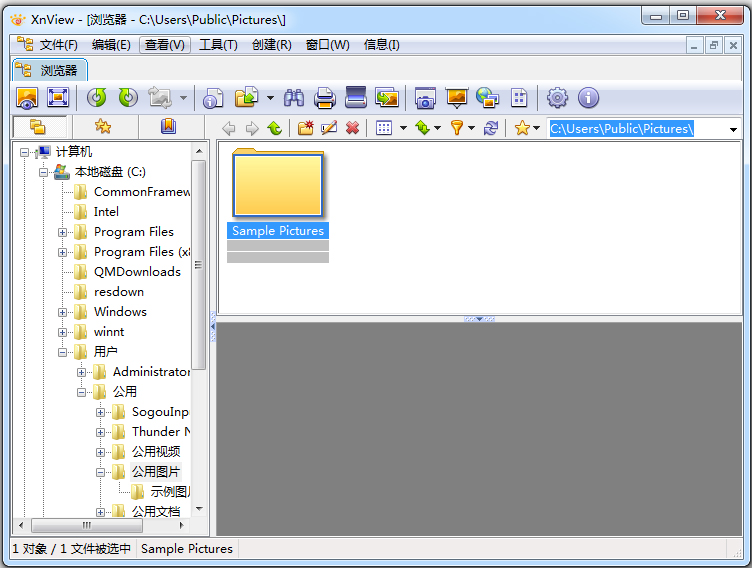Viewport: 752px width, 568px height.
Task: Click the binoculars search icon
Action: pyautogui.click(x=294, y=98)
